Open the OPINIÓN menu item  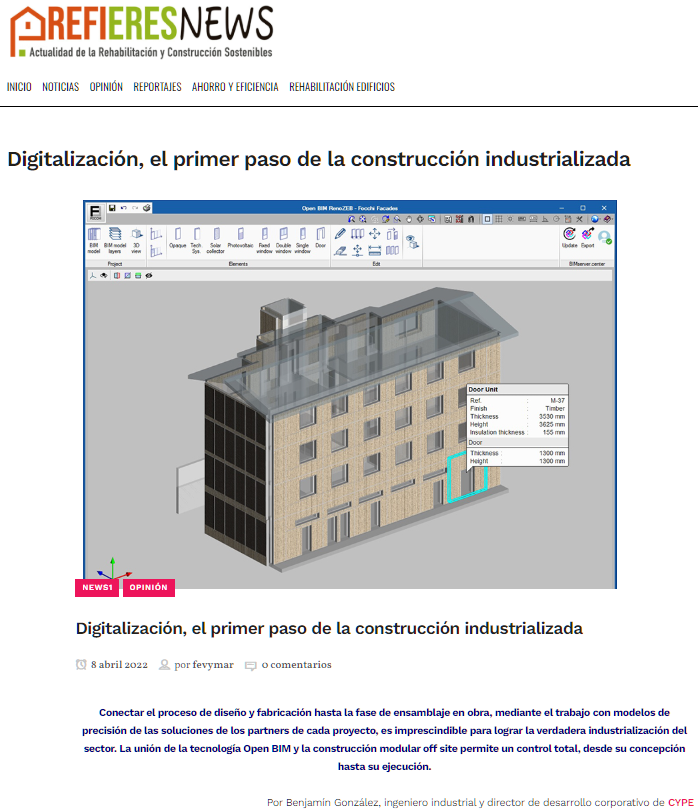point(106,87)
